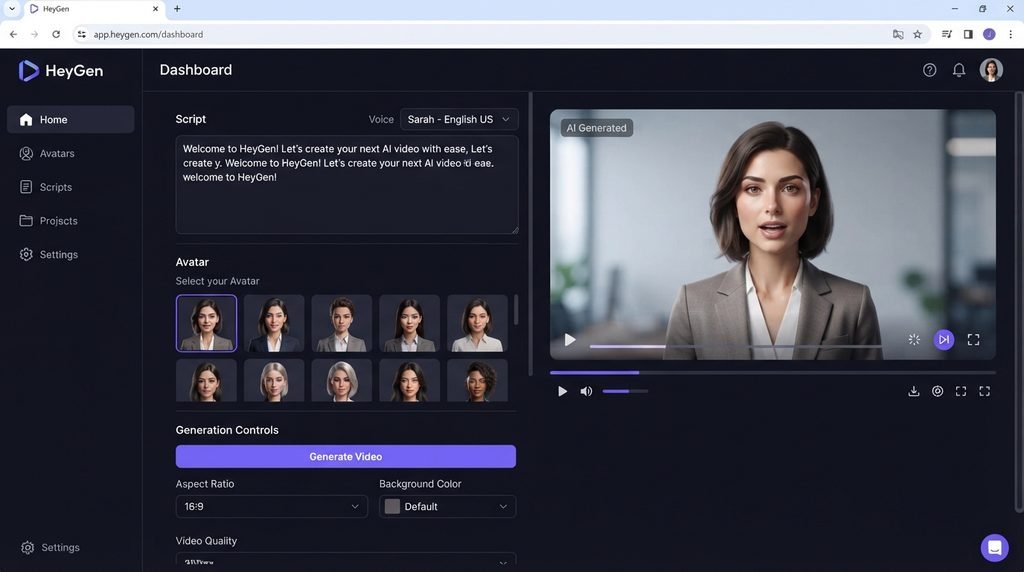Download the video

coord(914,391)
